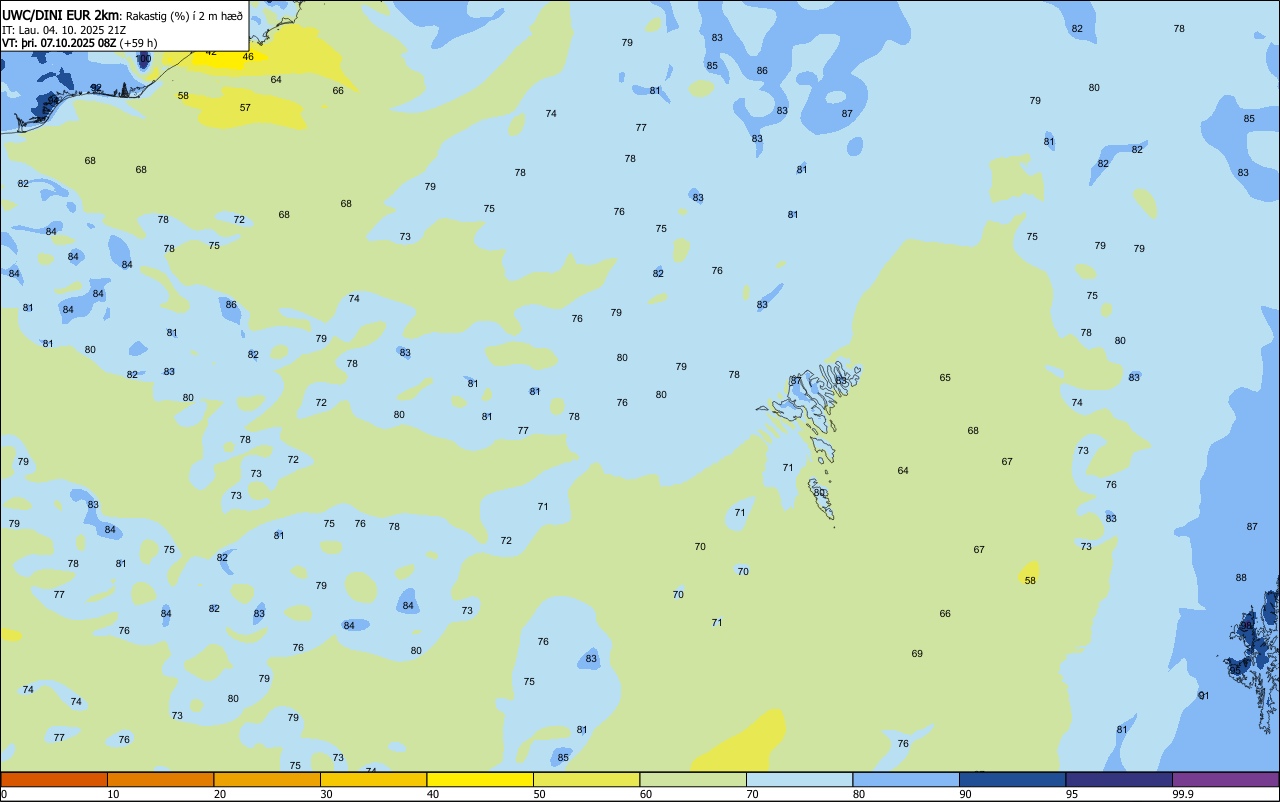Select the orange 10–20 legend color band
Image resolution: width=1280 pixels, height=802 pixels.
click(160, 779)
